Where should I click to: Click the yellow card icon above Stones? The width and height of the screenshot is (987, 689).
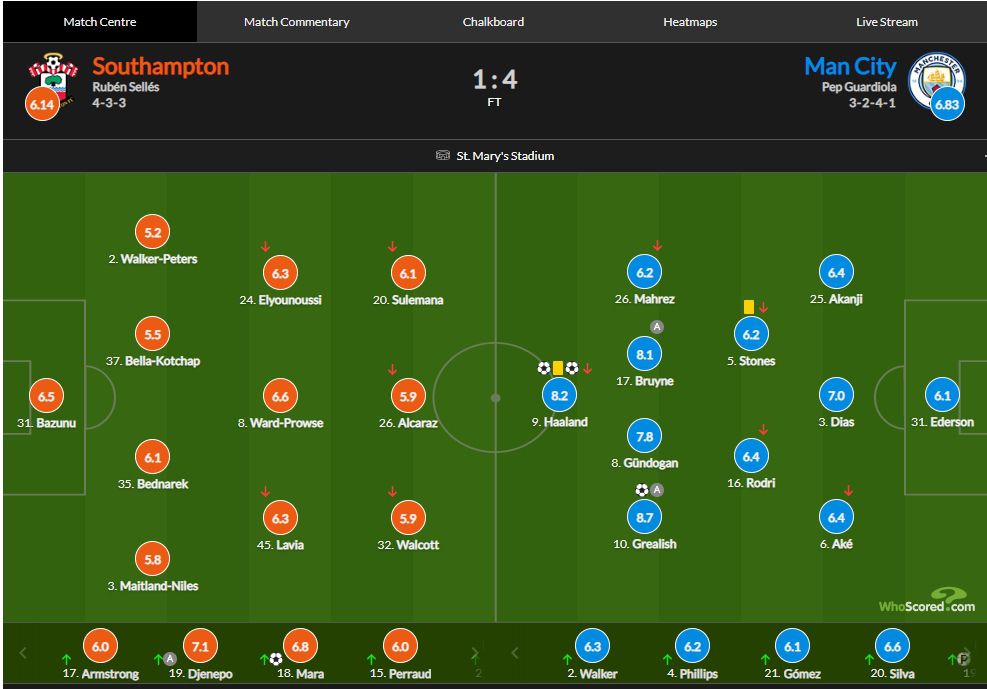[x=748, y=307]
